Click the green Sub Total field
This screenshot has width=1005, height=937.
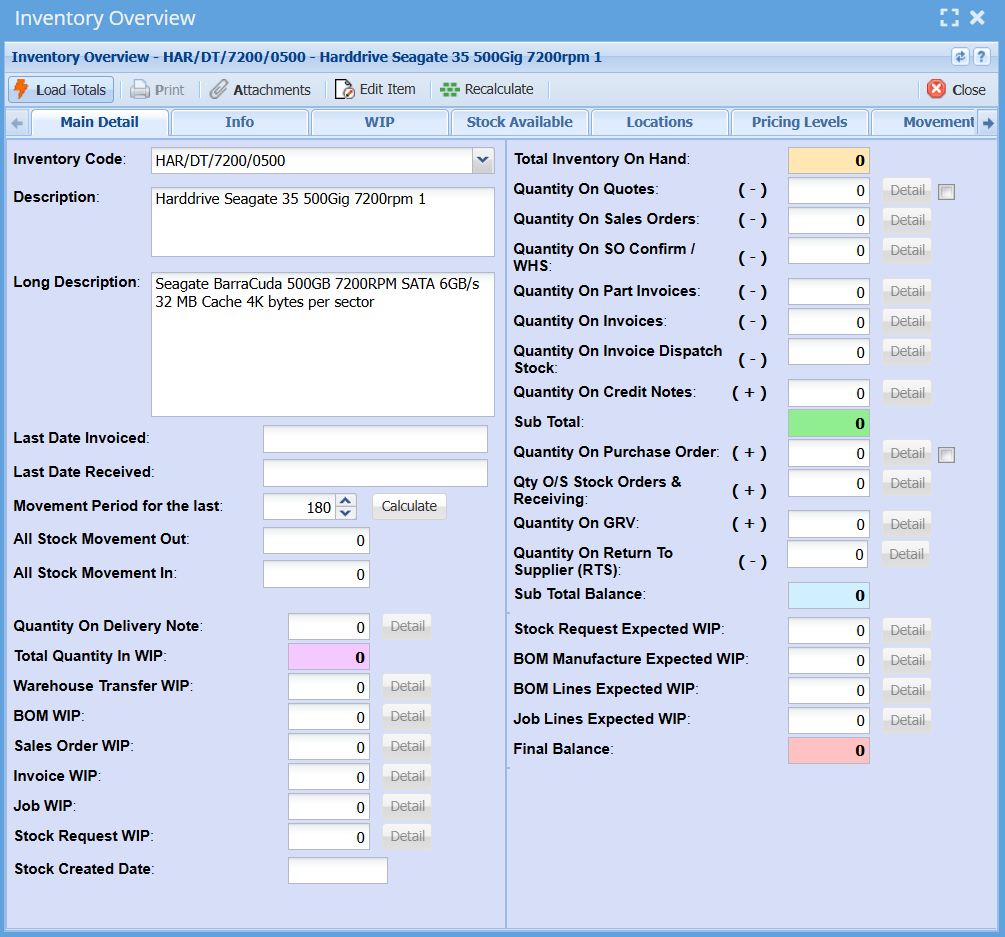pyautogui.click(x=828, y=423)
